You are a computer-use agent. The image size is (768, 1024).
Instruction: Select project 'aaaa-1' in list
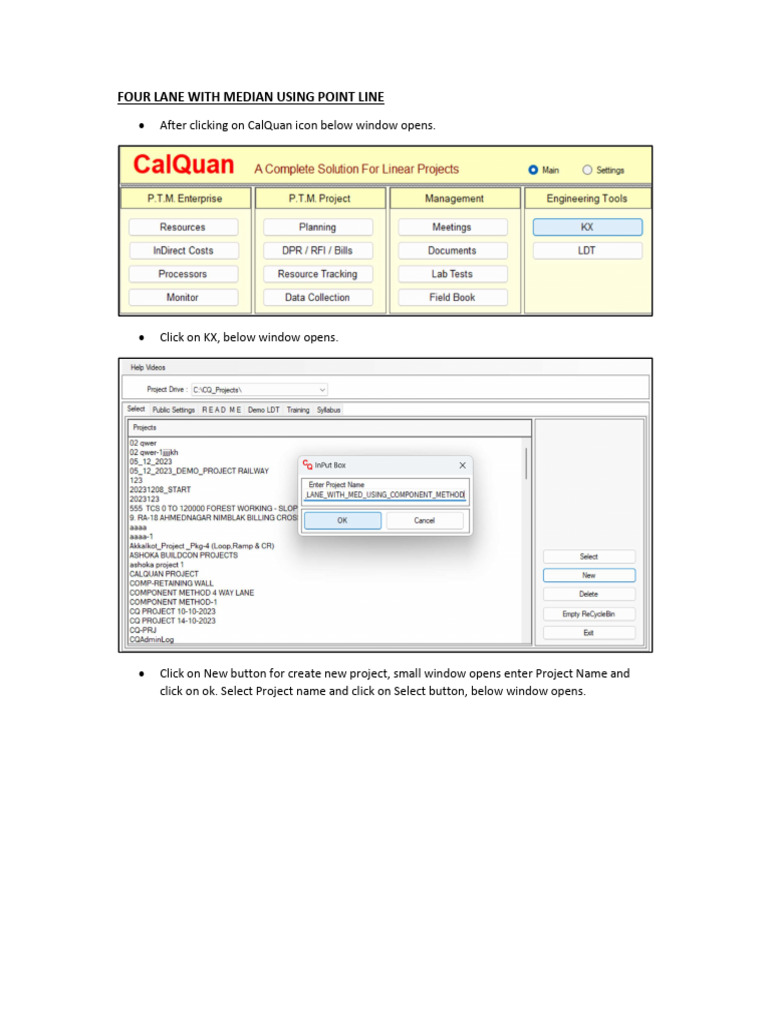coord(141,537)
